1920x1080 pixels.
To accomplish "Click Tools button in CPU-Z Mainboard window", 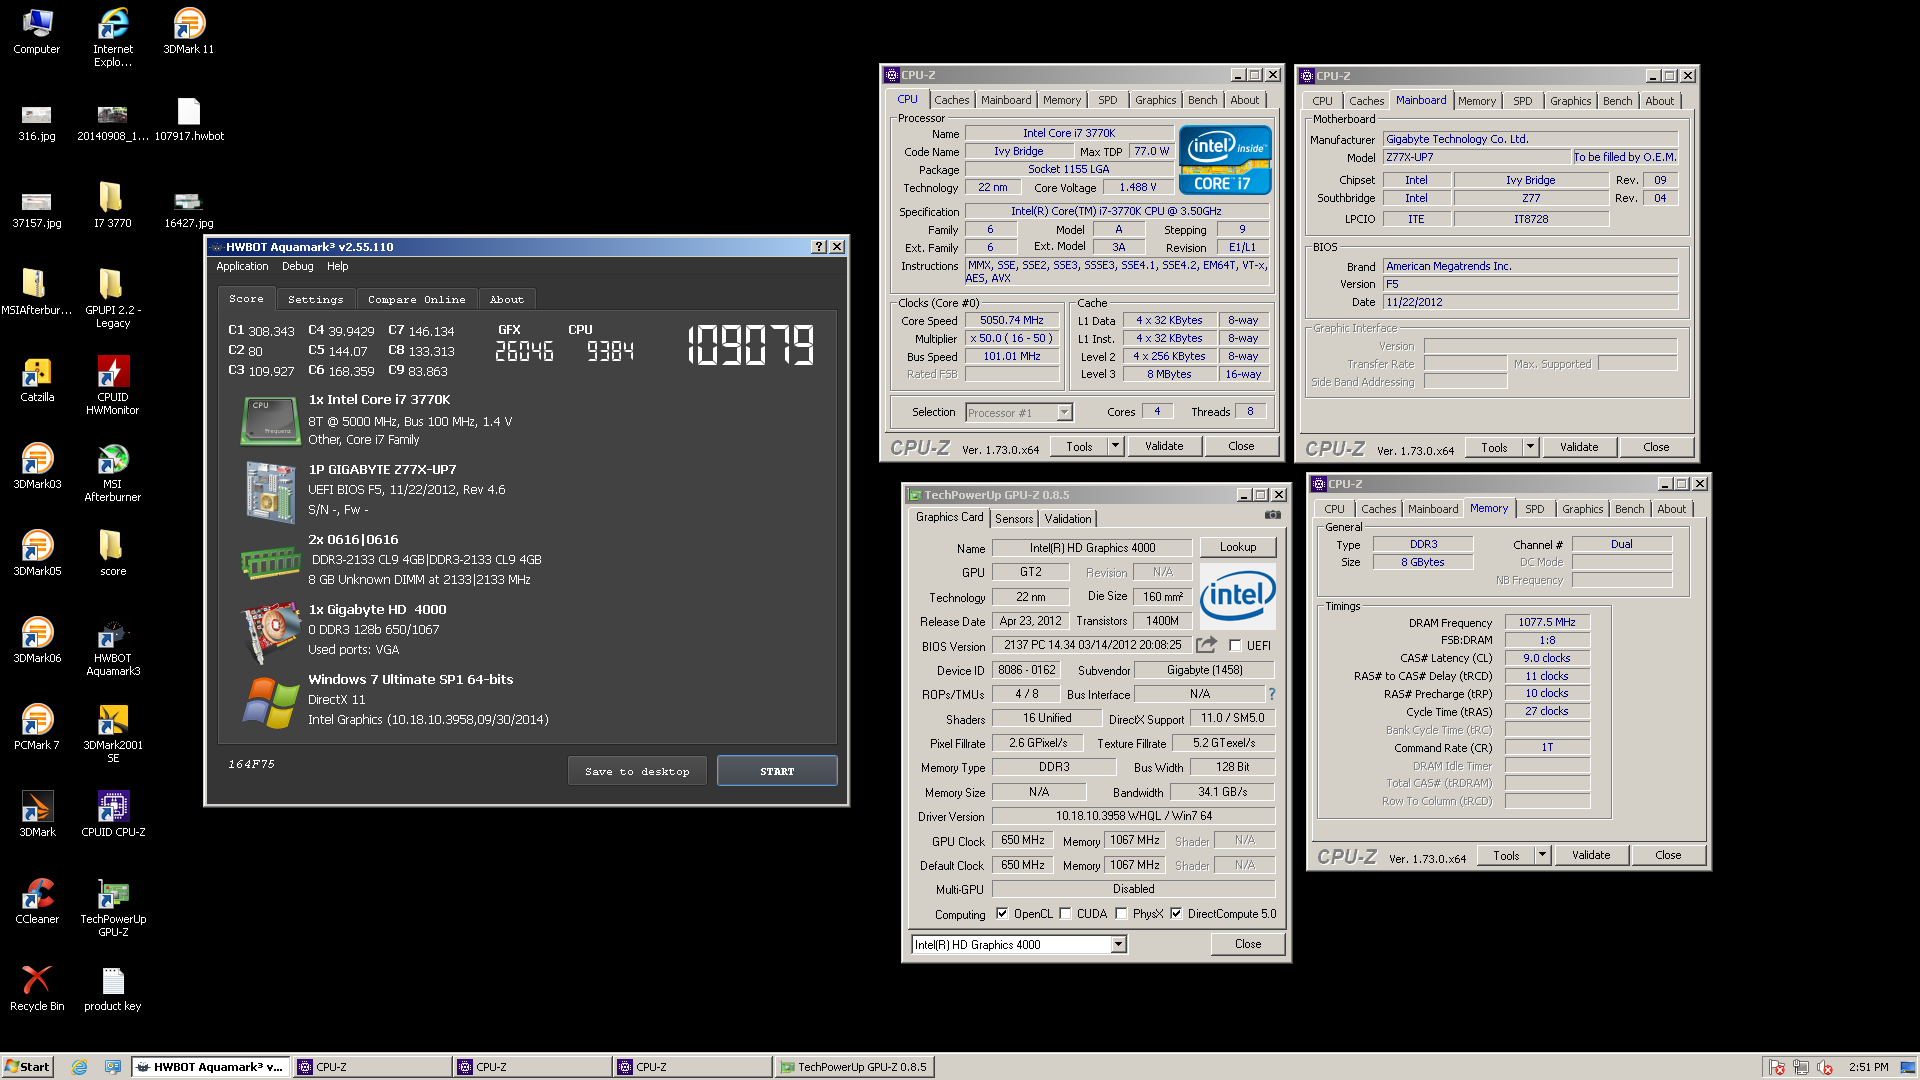I will [x=1494, y=447].
